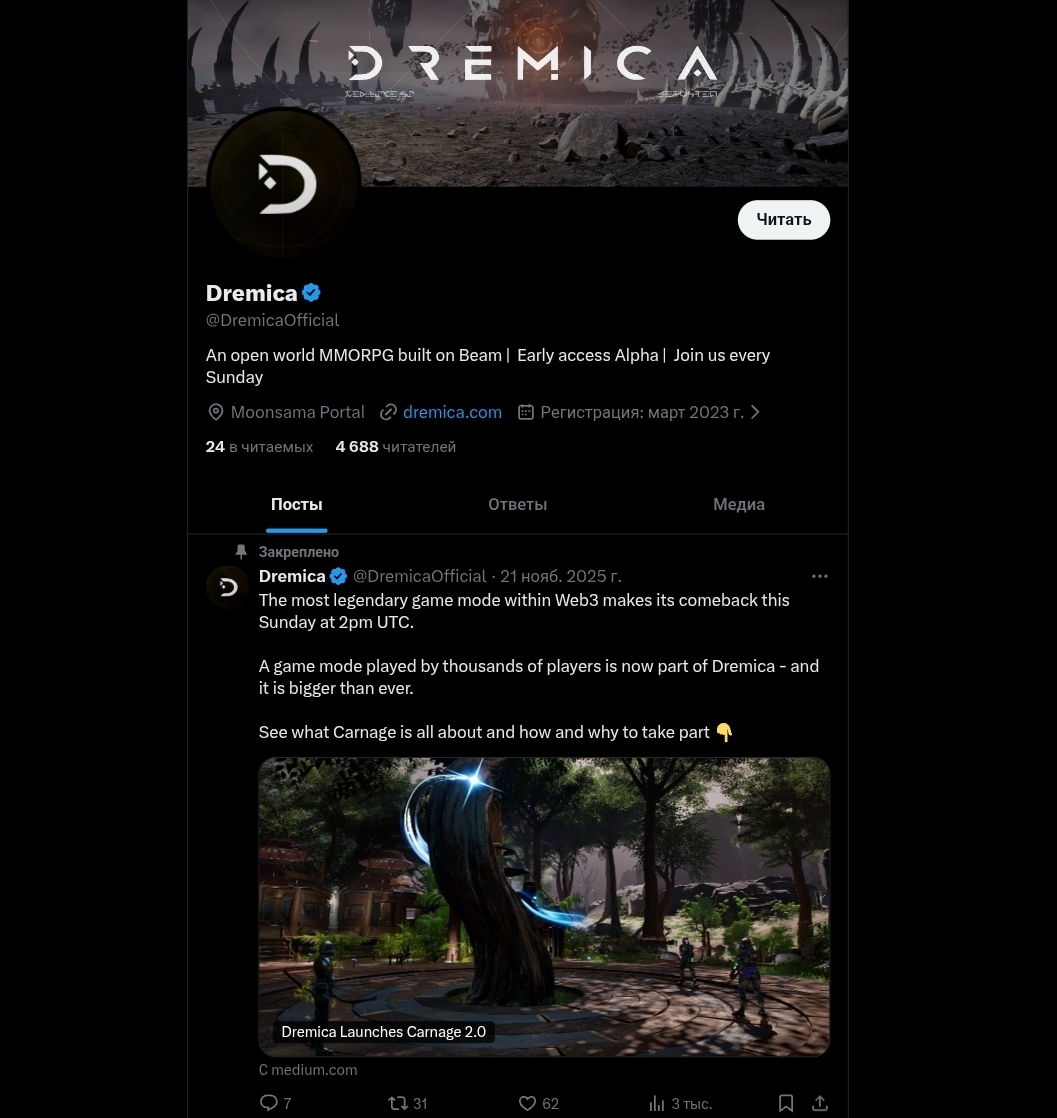Click the share upload icon on post
Image resolution: width=1057 pixels, height=1118 pixels.
(x=820, y=1103)
